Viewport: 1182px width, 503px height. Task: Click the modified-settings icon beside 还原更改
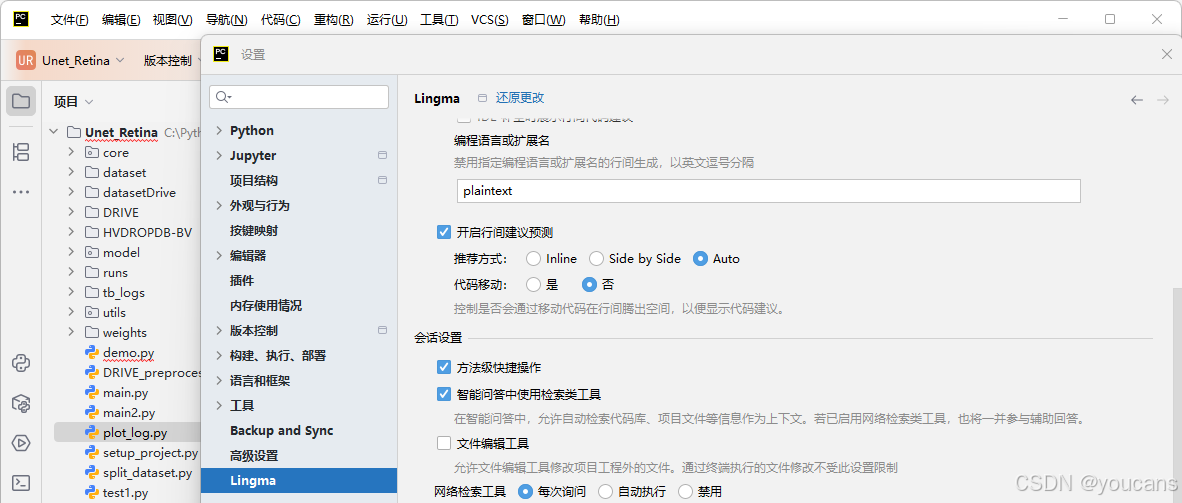point(482,98)
